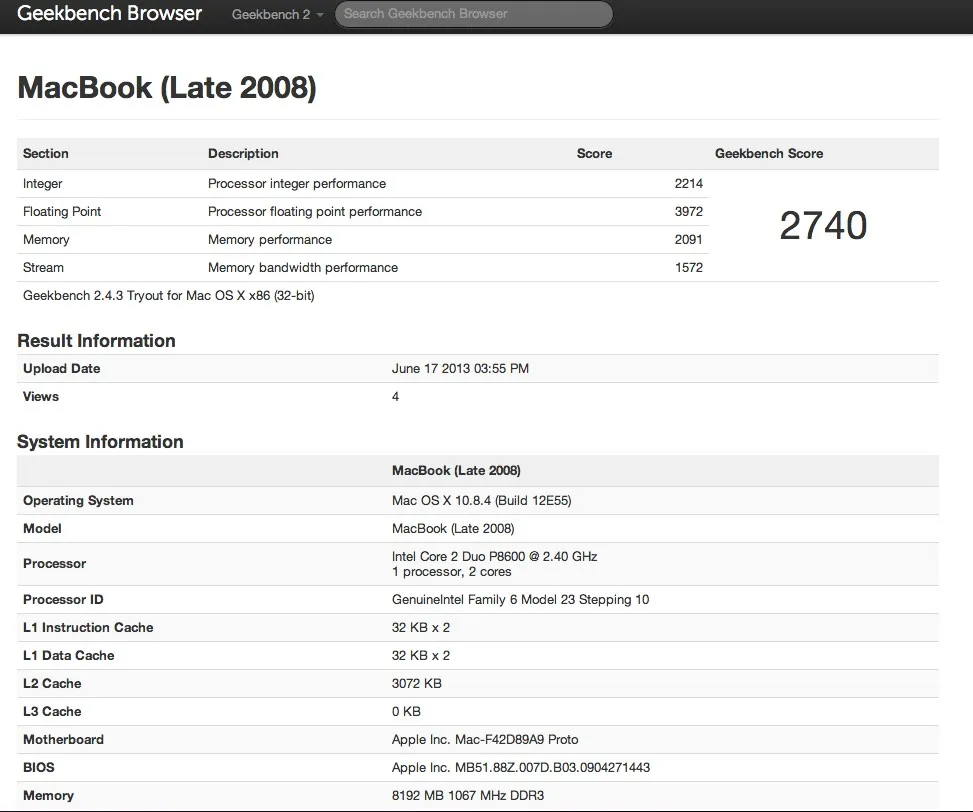Image resolution: width=973 pixels, height=812 pixels.
Task: Click the L1 Data Cache label
Action: (68, 655)
